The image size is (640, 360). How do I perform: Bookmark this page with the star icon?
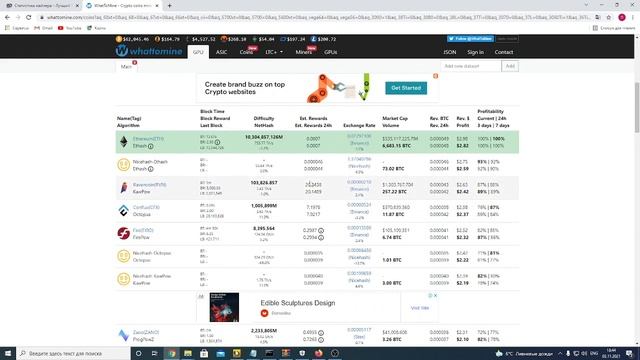pyautogui.click(x=609, y=18)
